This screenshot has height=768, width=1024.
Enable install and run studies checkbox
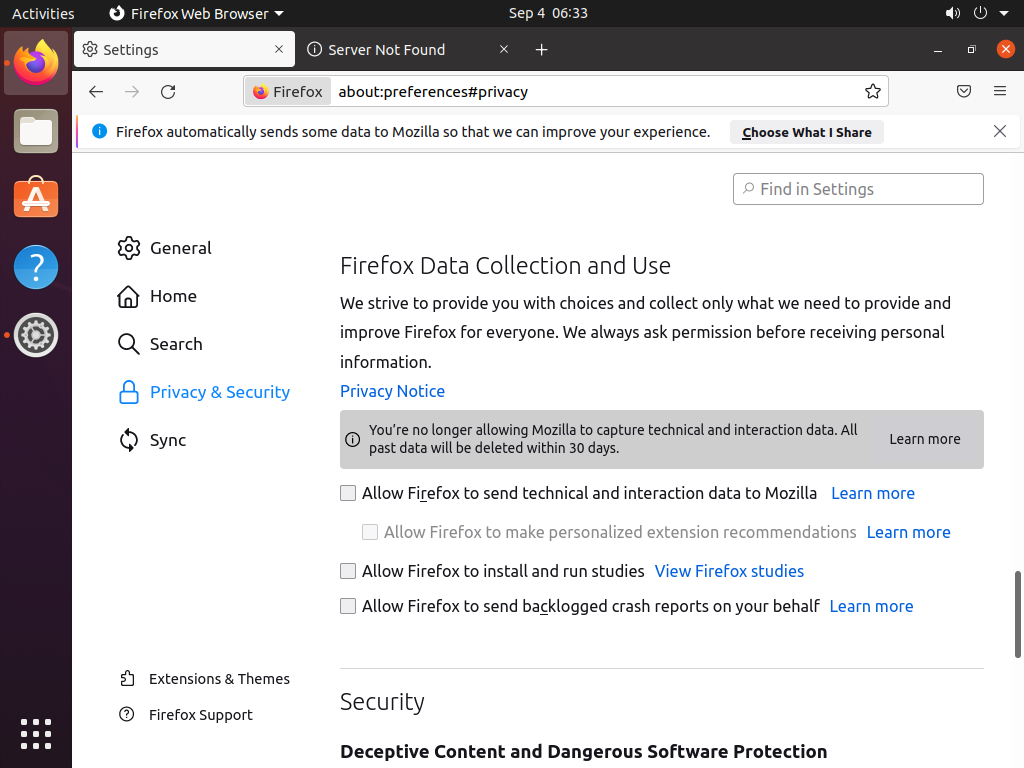click(x=348, y=571)
